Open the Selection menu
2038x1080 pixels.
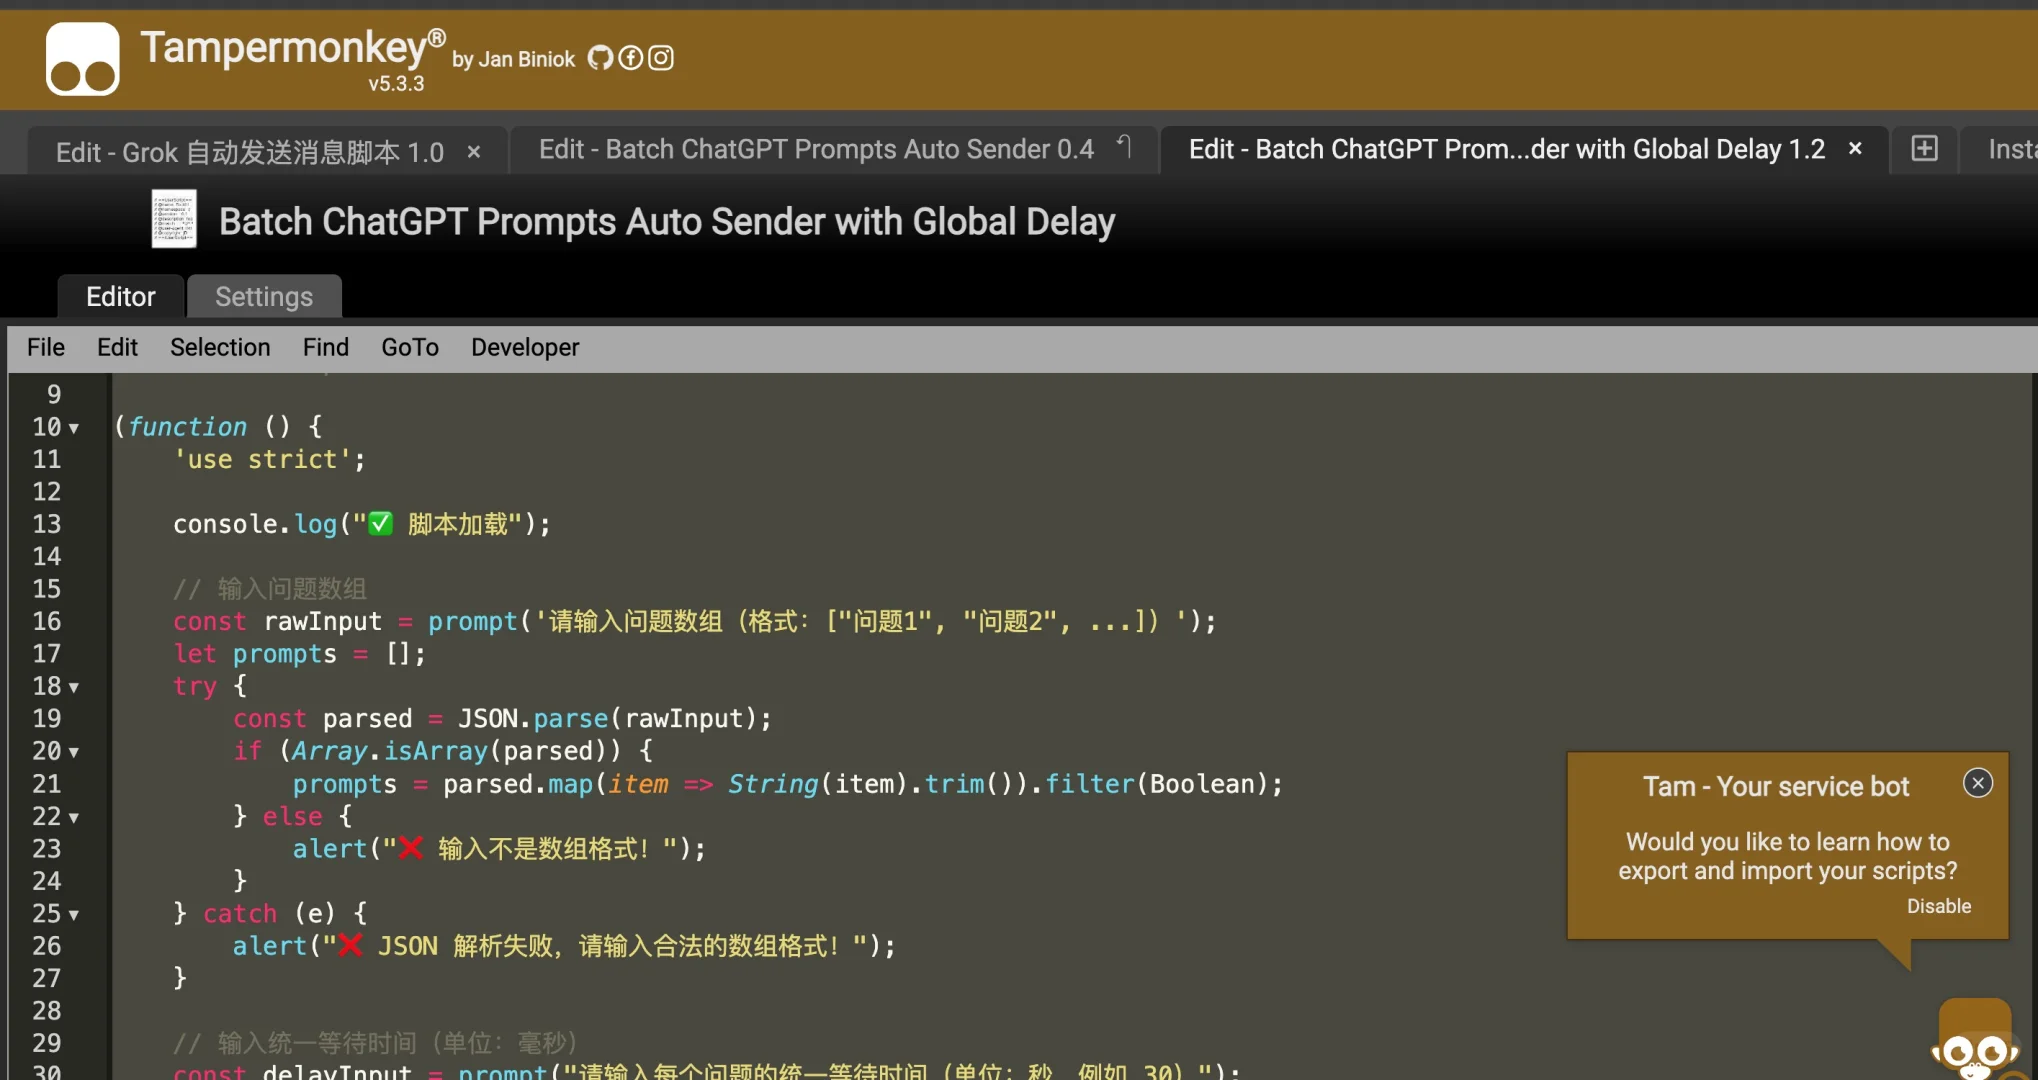point(220,347)
